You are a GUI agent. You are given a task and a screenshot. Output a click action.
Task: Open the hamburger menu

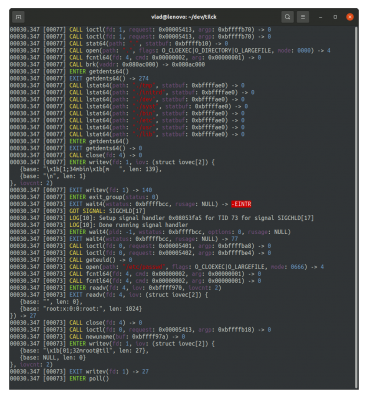coord(303,17)
